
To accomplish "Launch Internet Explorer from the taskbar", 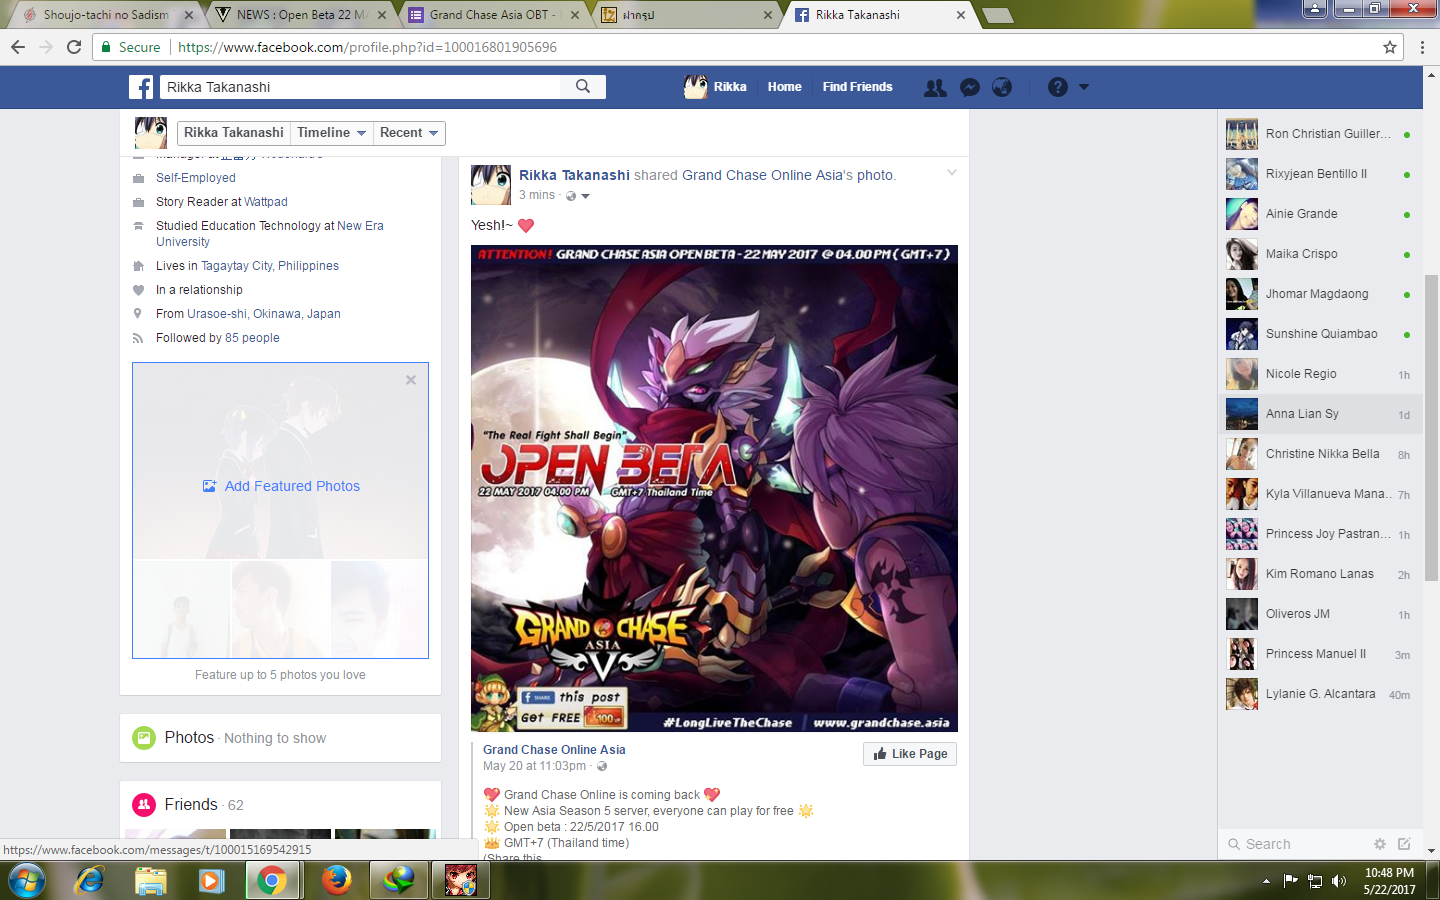I will (90, 881).
